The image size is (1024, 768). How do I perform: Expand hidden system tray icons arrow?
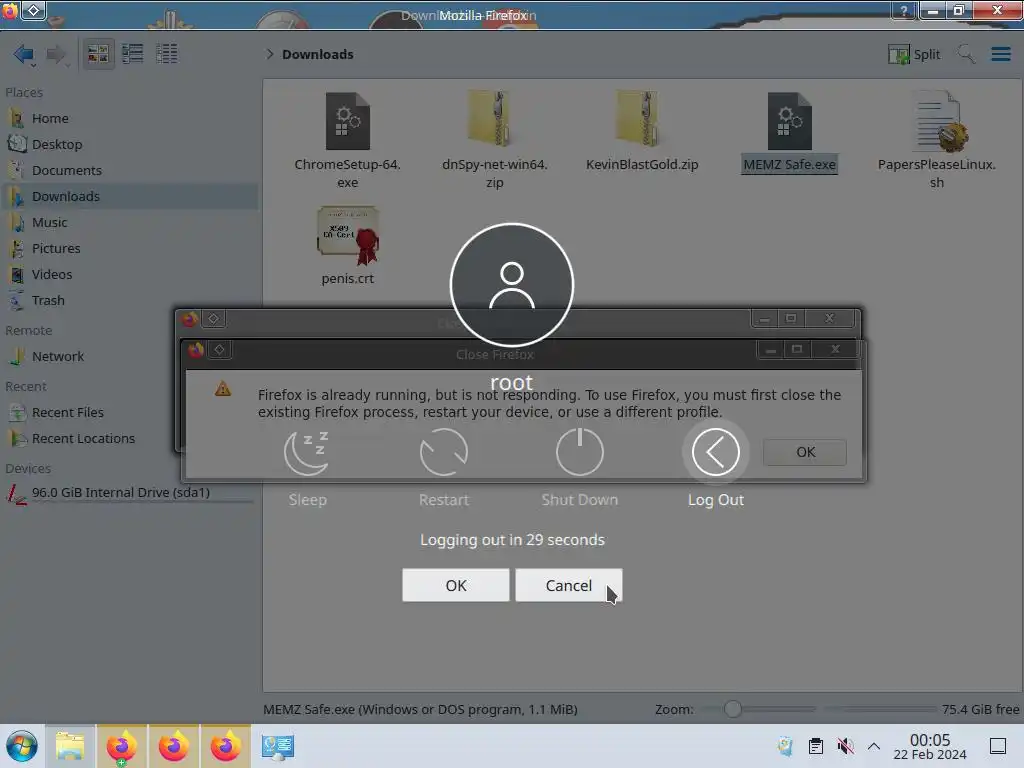[874, 746]
